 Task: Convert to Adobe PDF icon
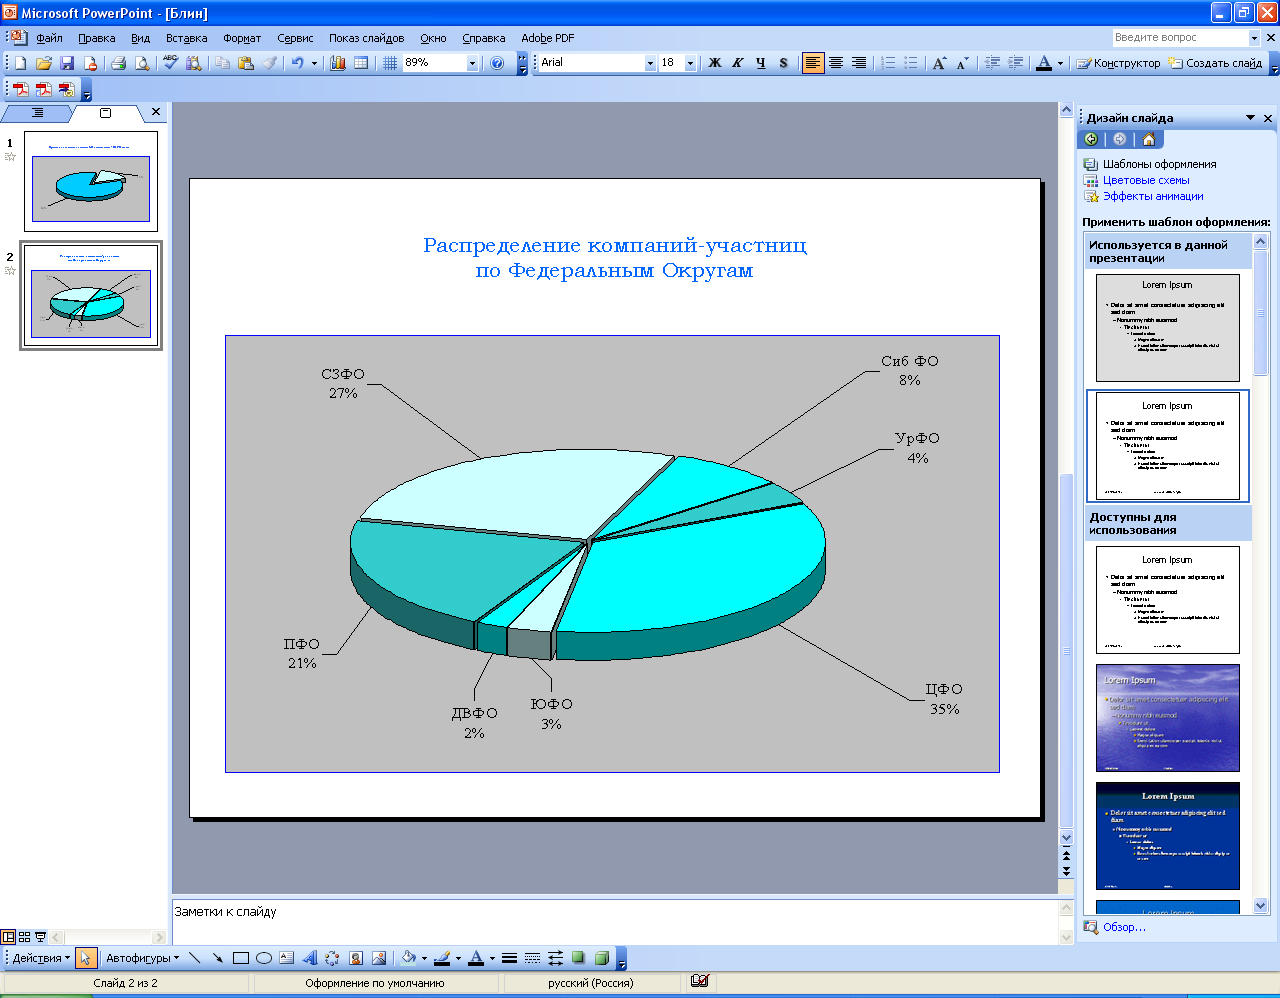(20, 90)
